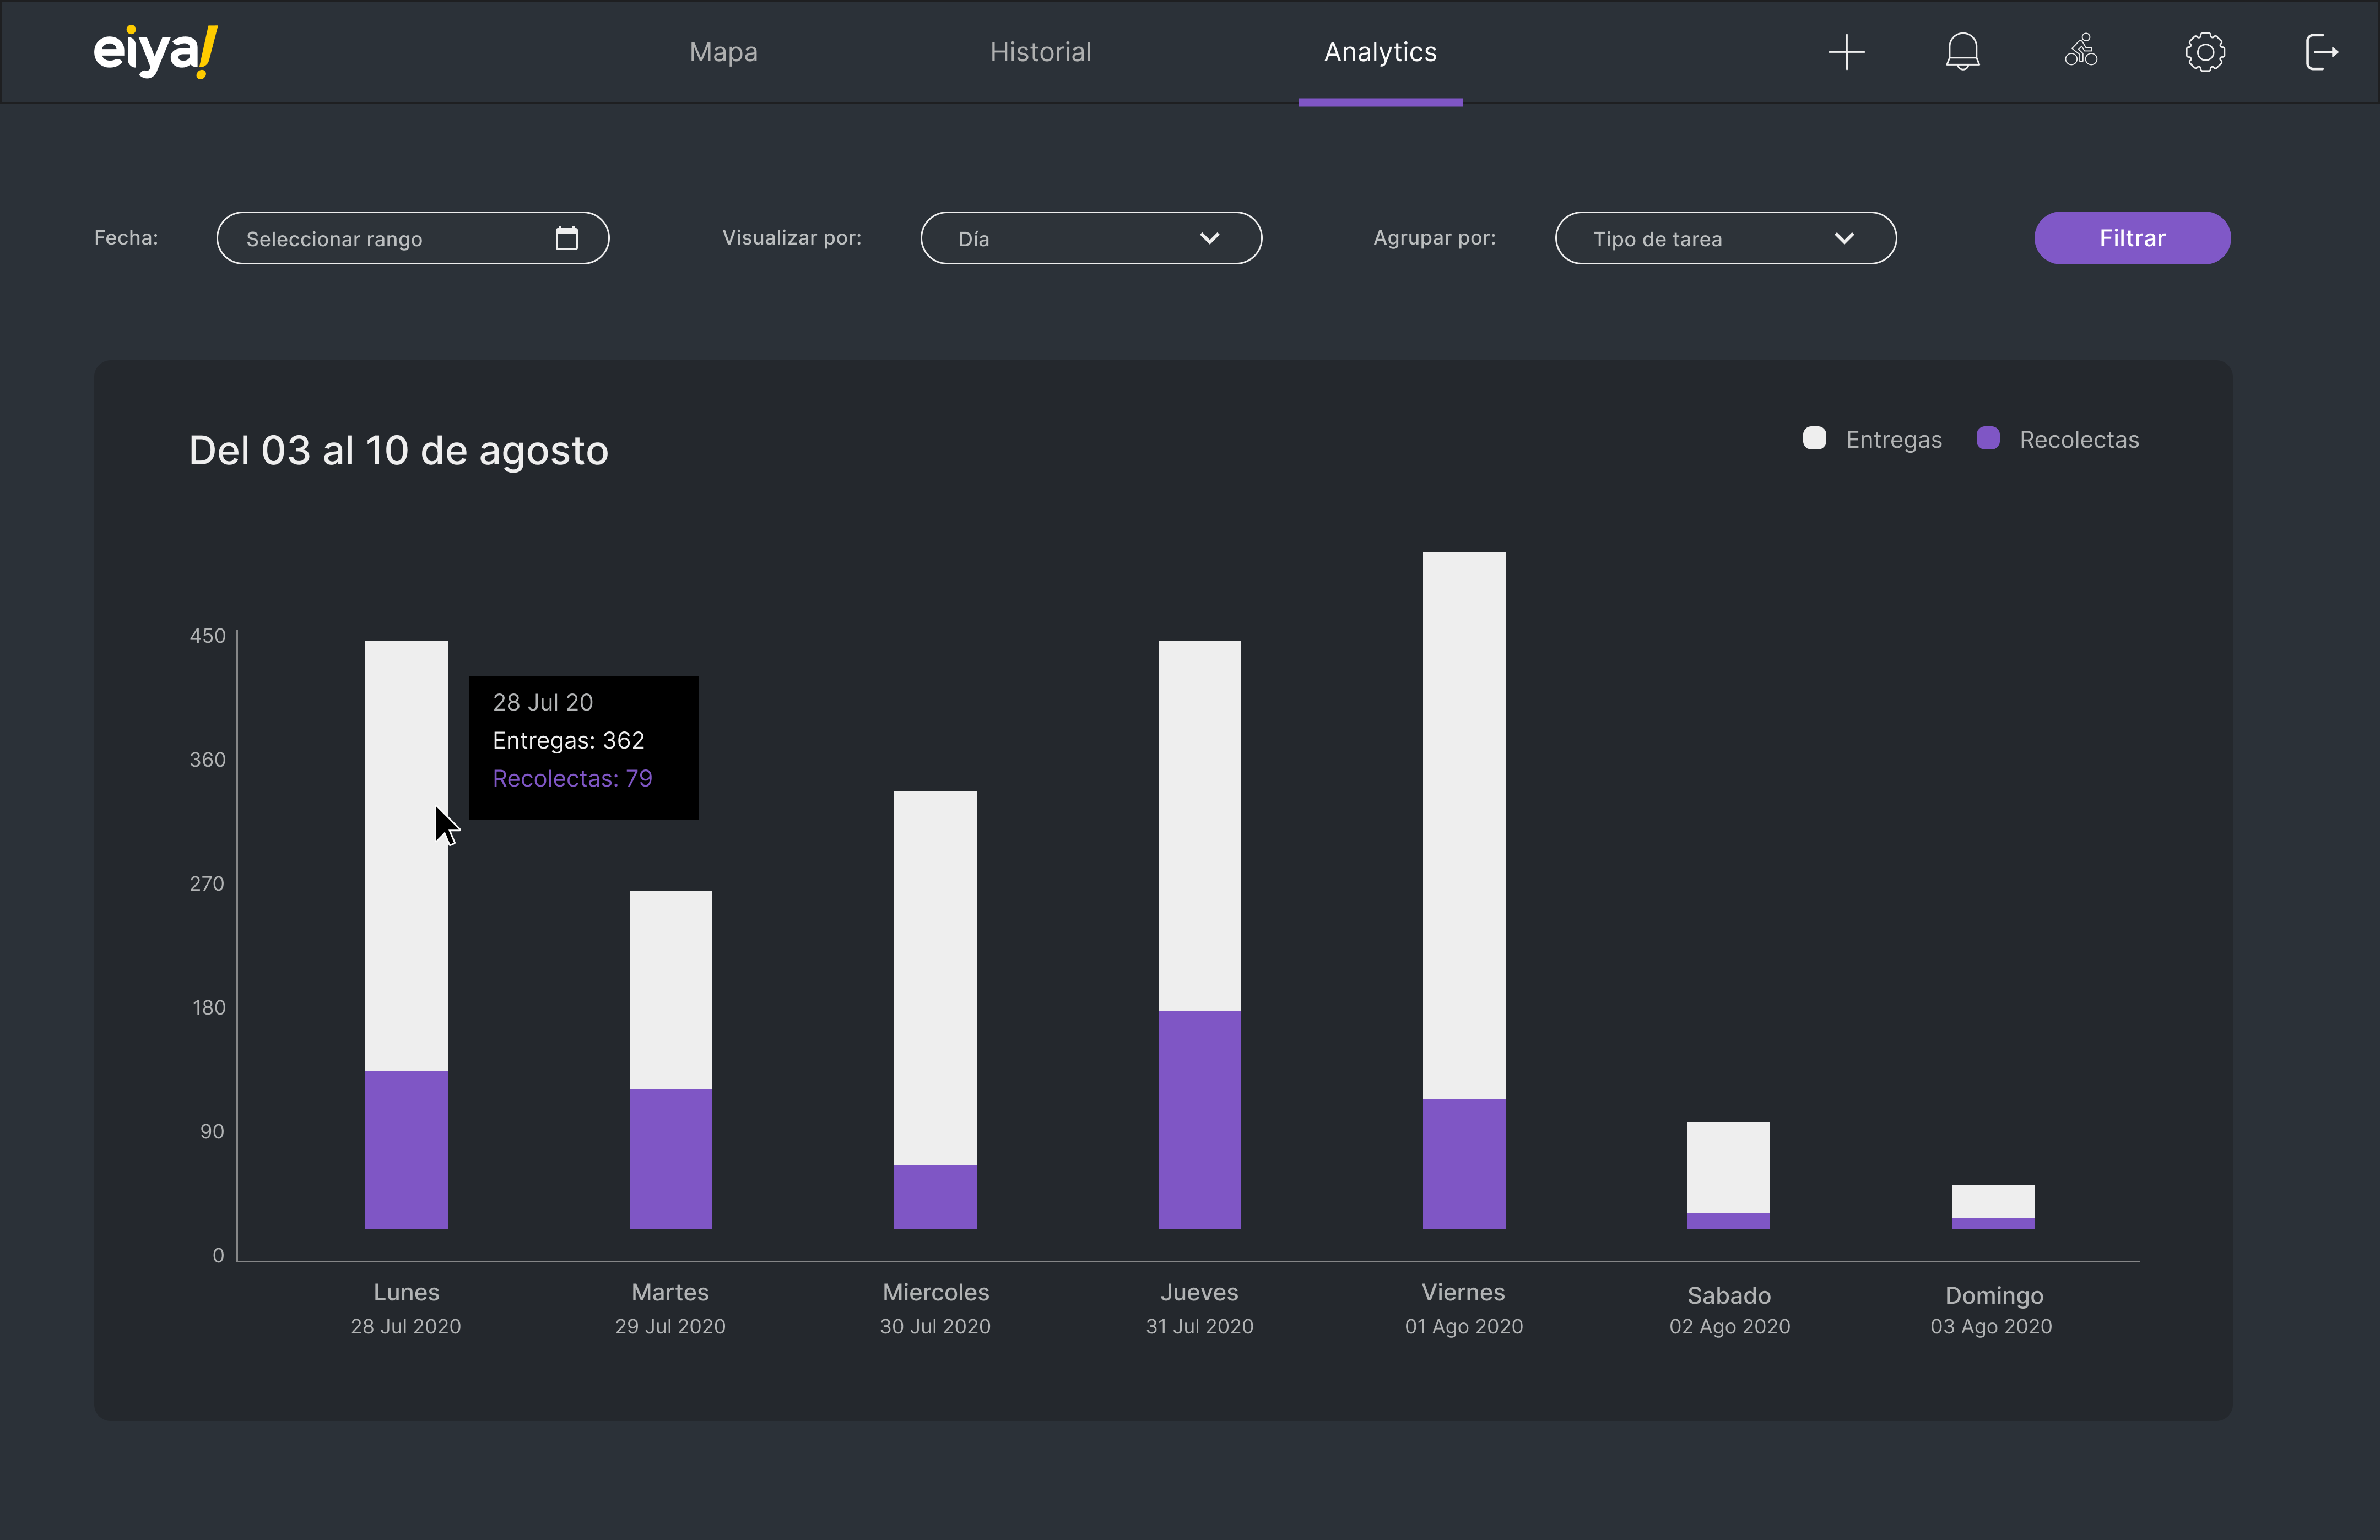Toggle Recolectas legend purple swatch

tap(1988, 439)
